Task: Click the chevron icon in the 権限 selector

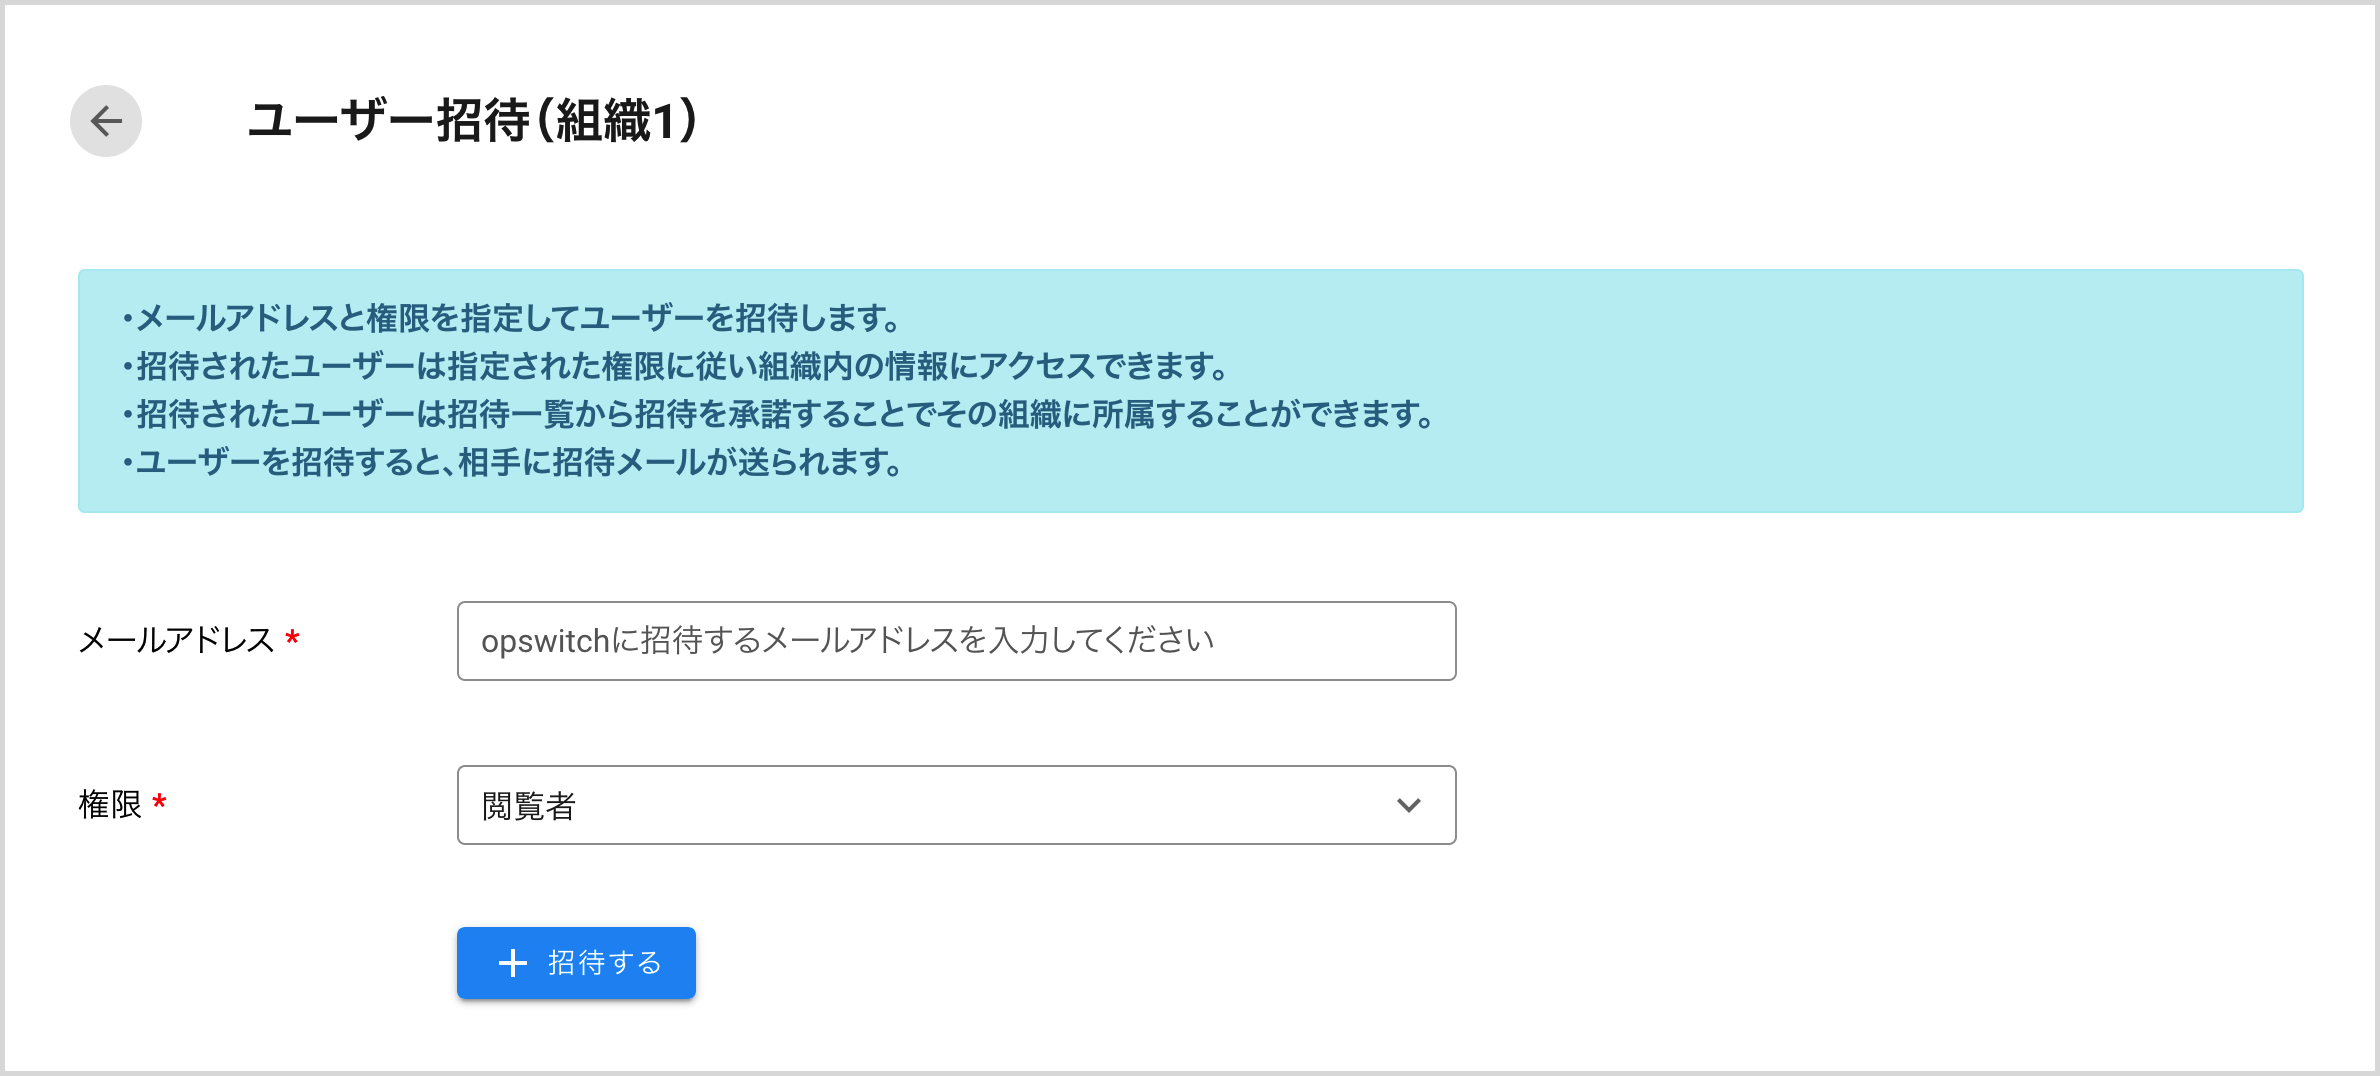Action: point(1409,804)
